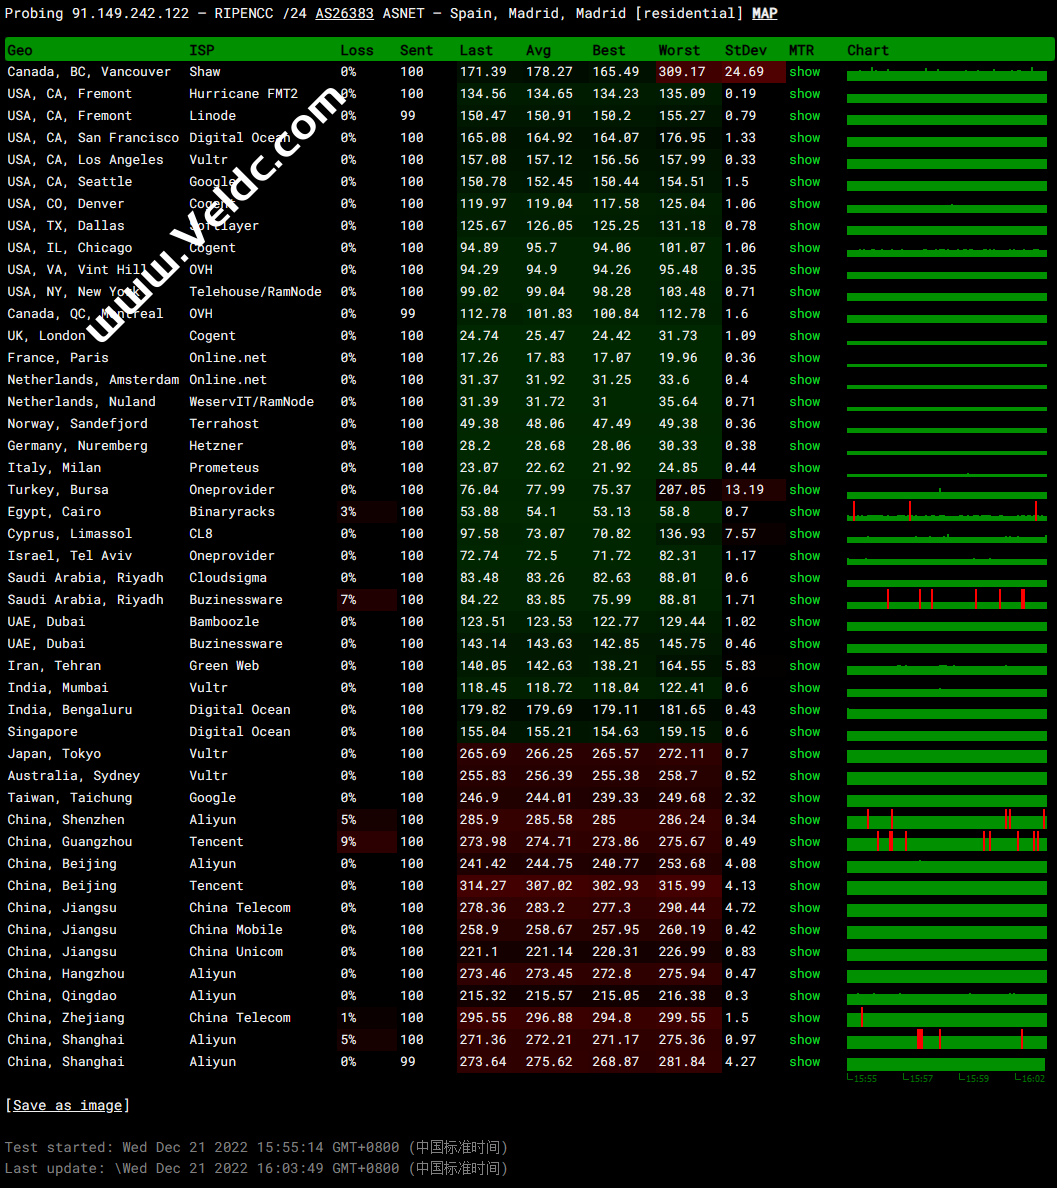
Task: Select the Test started timestamp line
Action: click(256, 1147)
